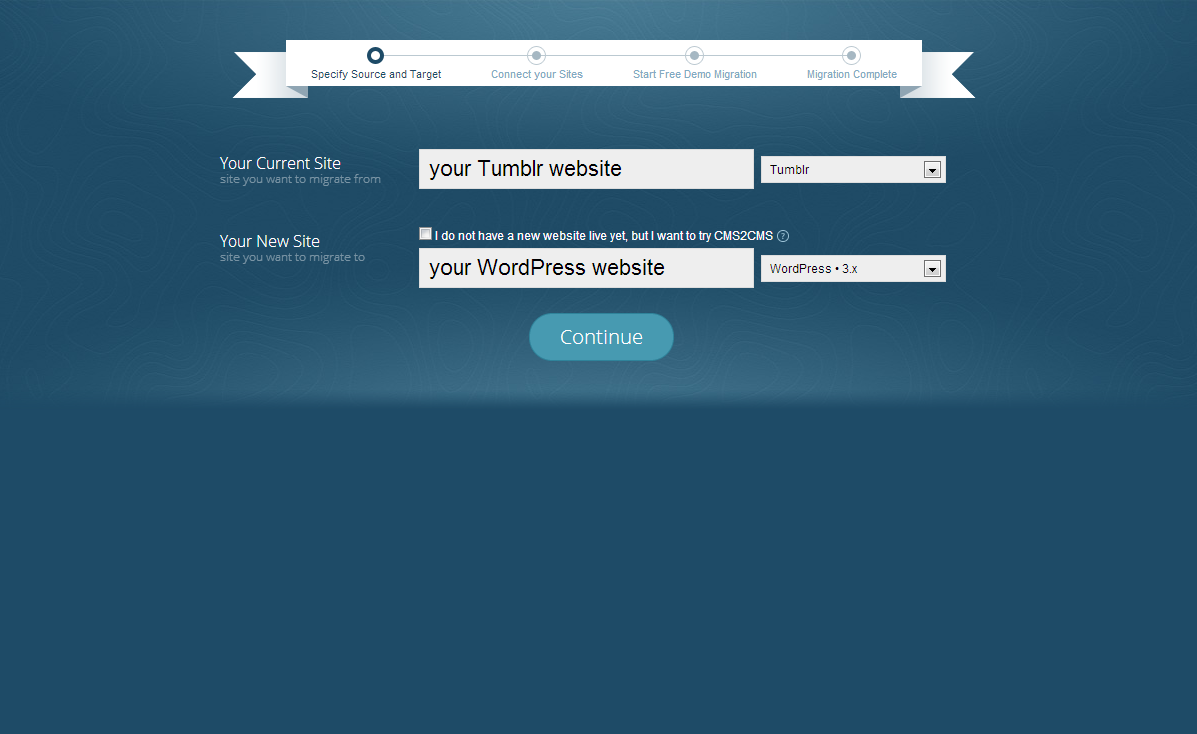This screenshot has height=734, width=1197.
Task: Click the 'site you want to migrate to' text
Action: tap(292, 257)
